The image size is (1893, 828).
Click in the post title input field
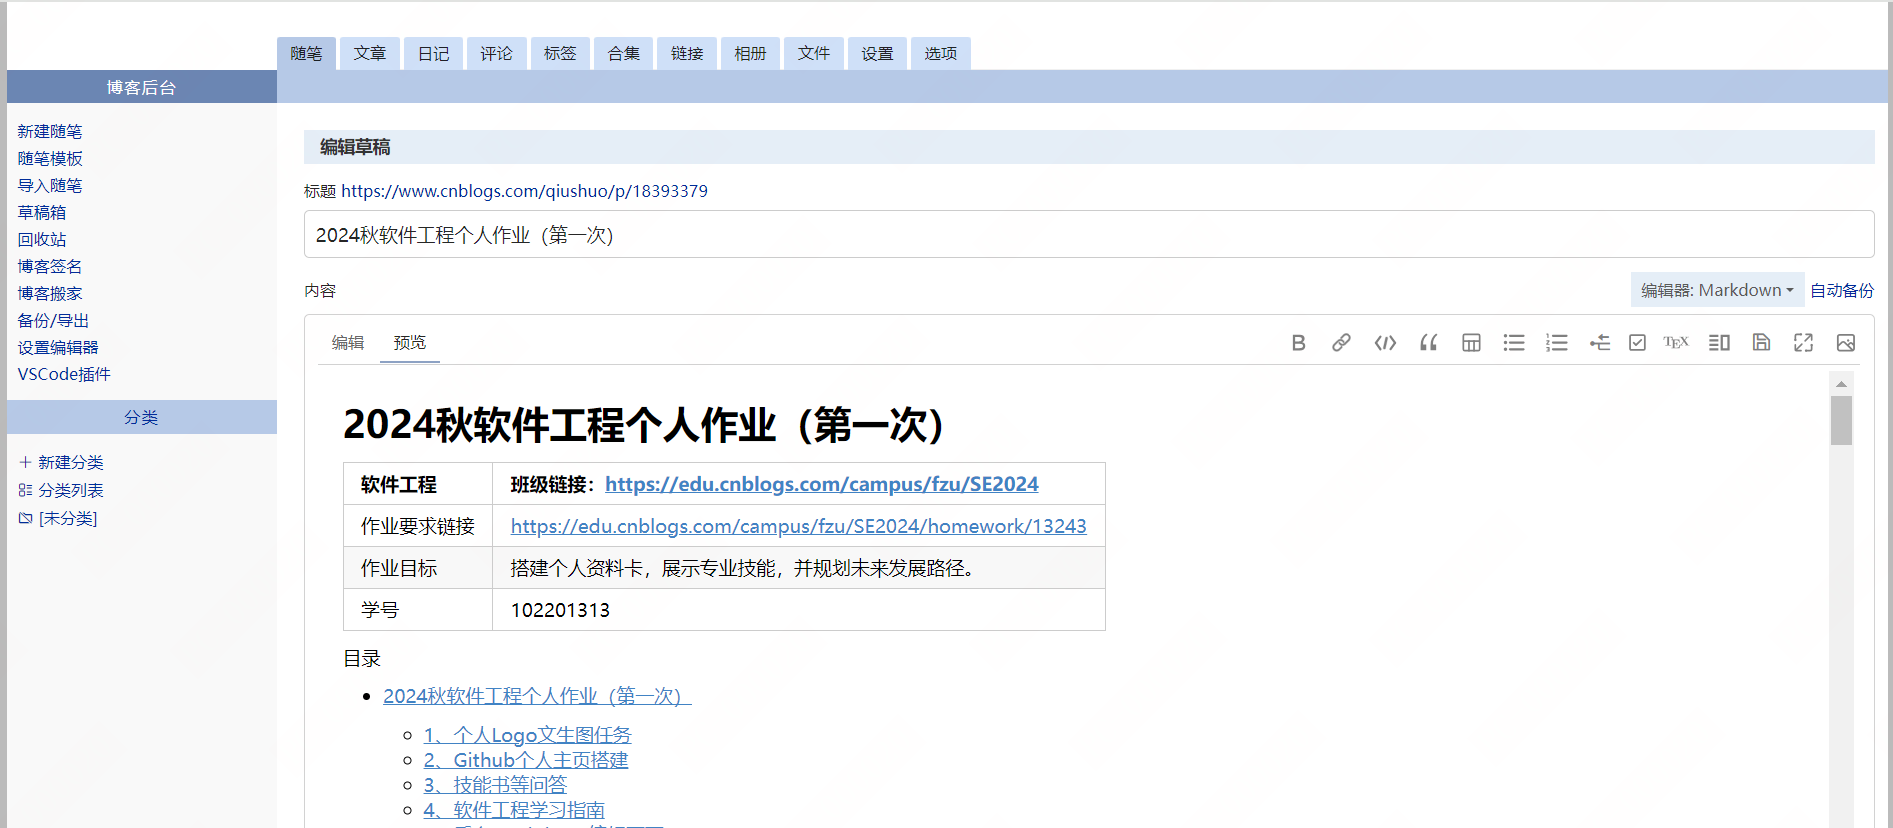click(x=1089, y=234)
